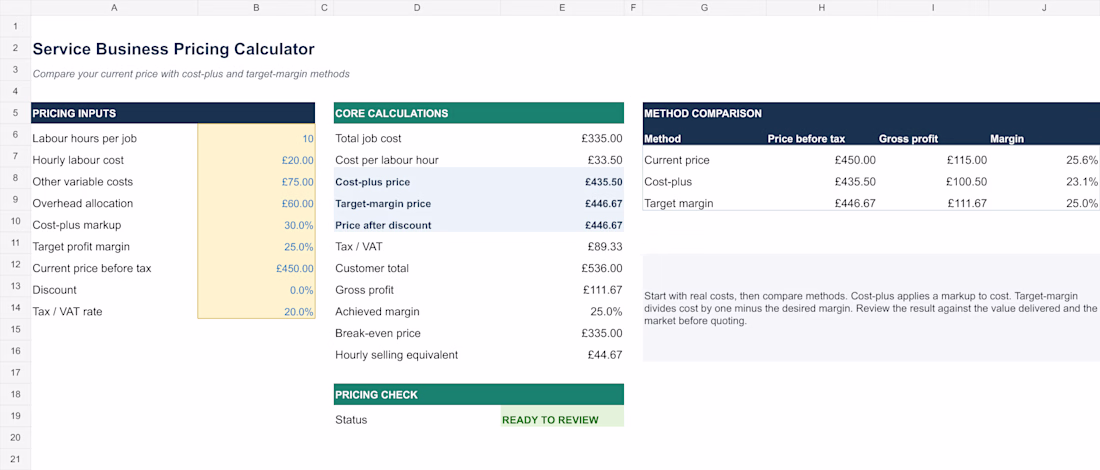Click the Current price row label in comparison

click(x=676, y=160)
